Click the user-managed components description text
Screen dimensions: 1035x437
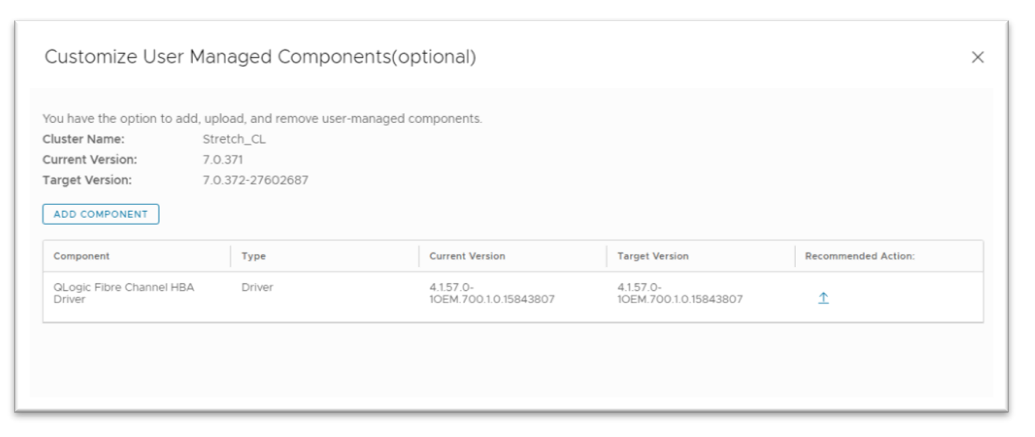[x=262, y=119]
